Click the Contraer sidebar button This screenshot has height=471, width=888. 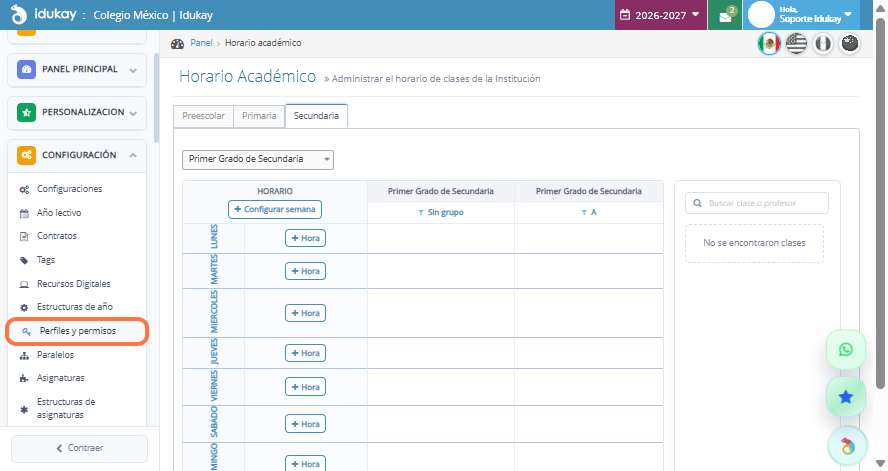click(x=79, y=448)
